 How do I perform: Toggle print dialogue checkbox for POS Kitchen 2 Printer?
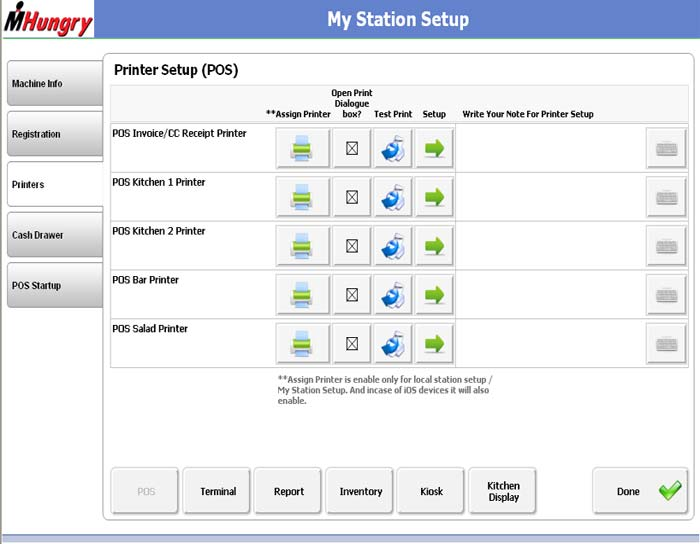pyautogui.click(x=352, y=246)
